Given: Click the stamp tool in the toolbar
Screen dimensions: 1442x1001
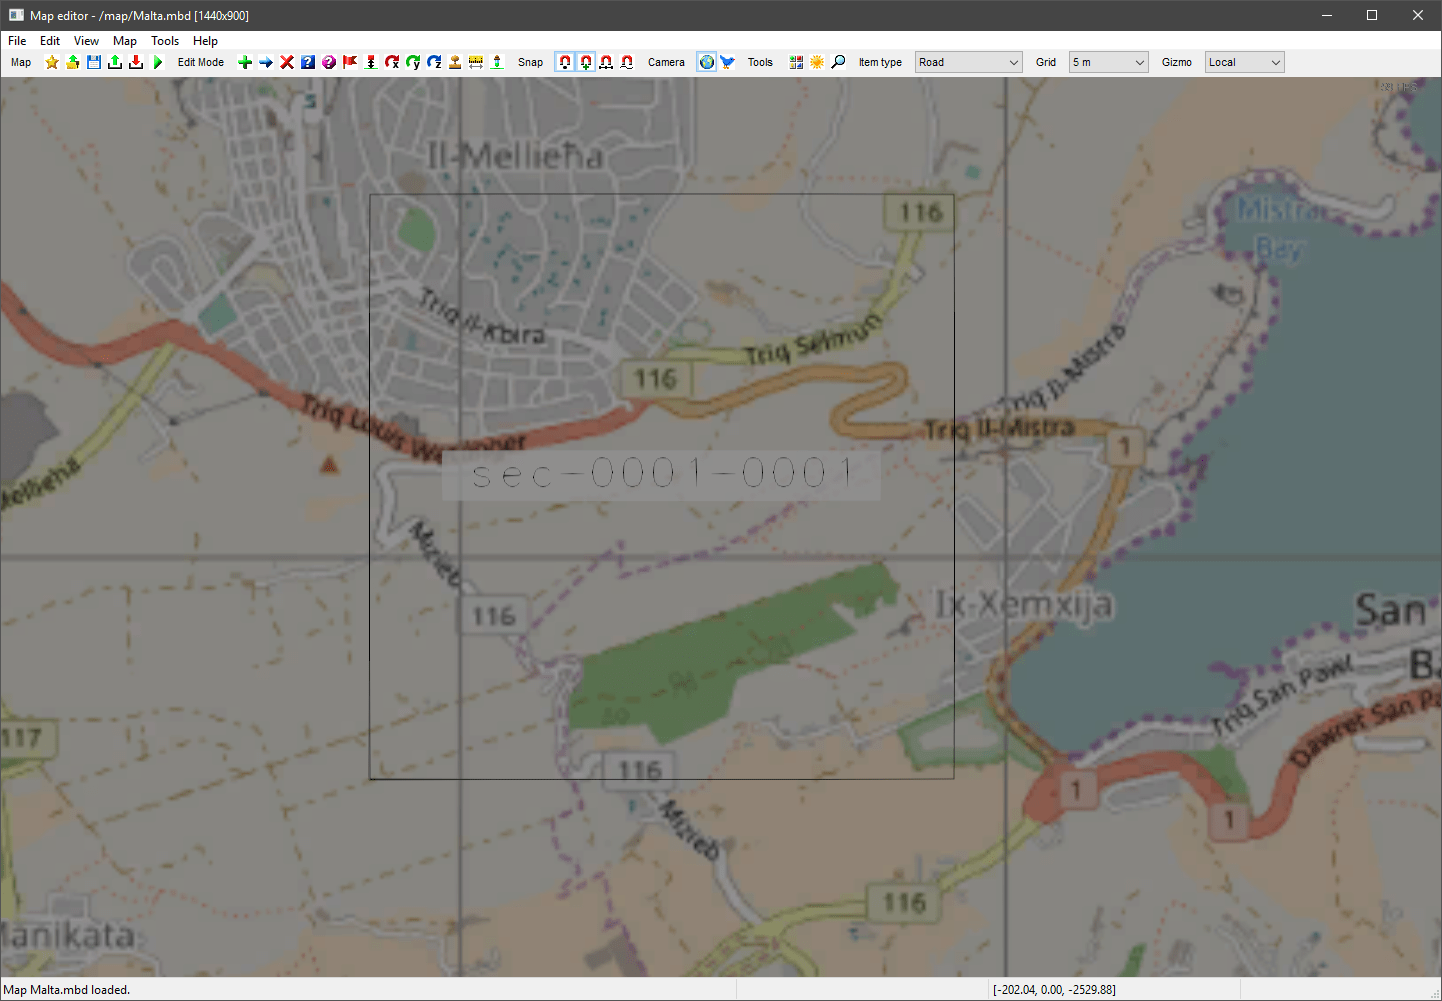Looking at the screenshot, I should 455,62.
